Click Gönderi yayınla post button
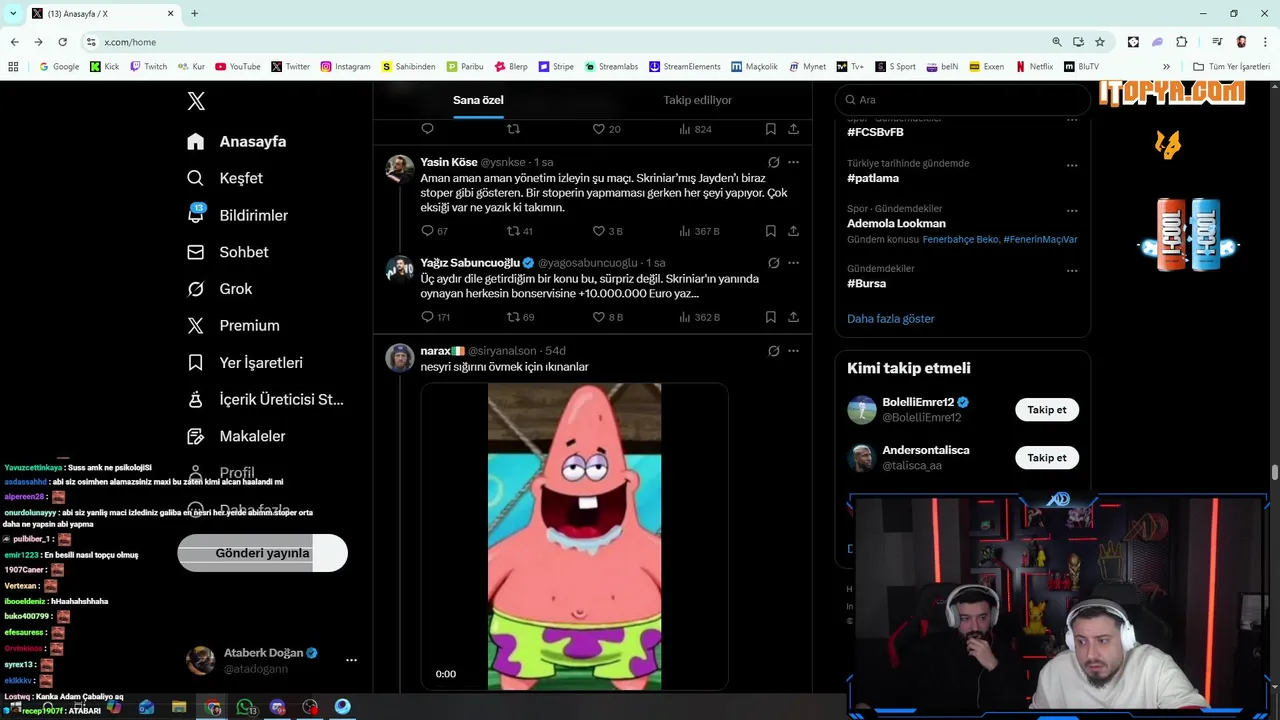Screen dimensions: 1280x720 point(262,553)
